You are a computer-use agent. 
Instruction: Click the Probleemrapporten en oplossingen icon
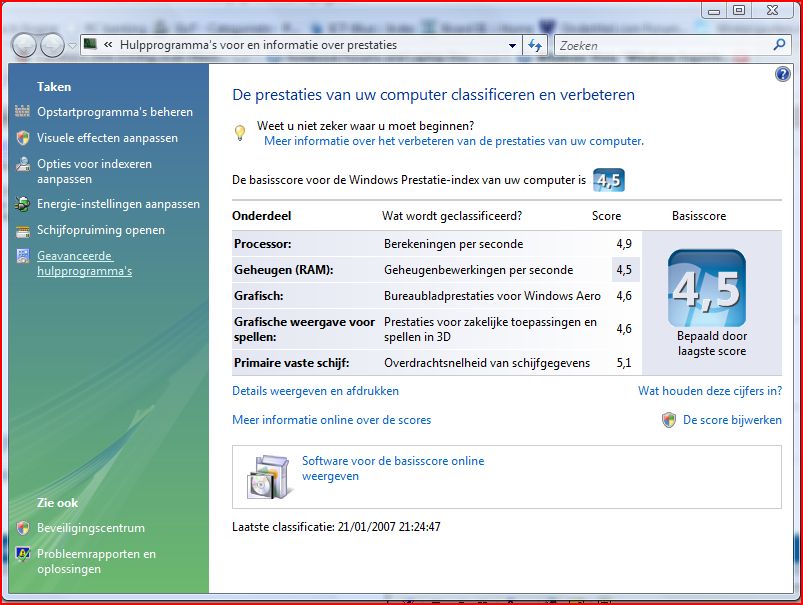pos(23,554)
